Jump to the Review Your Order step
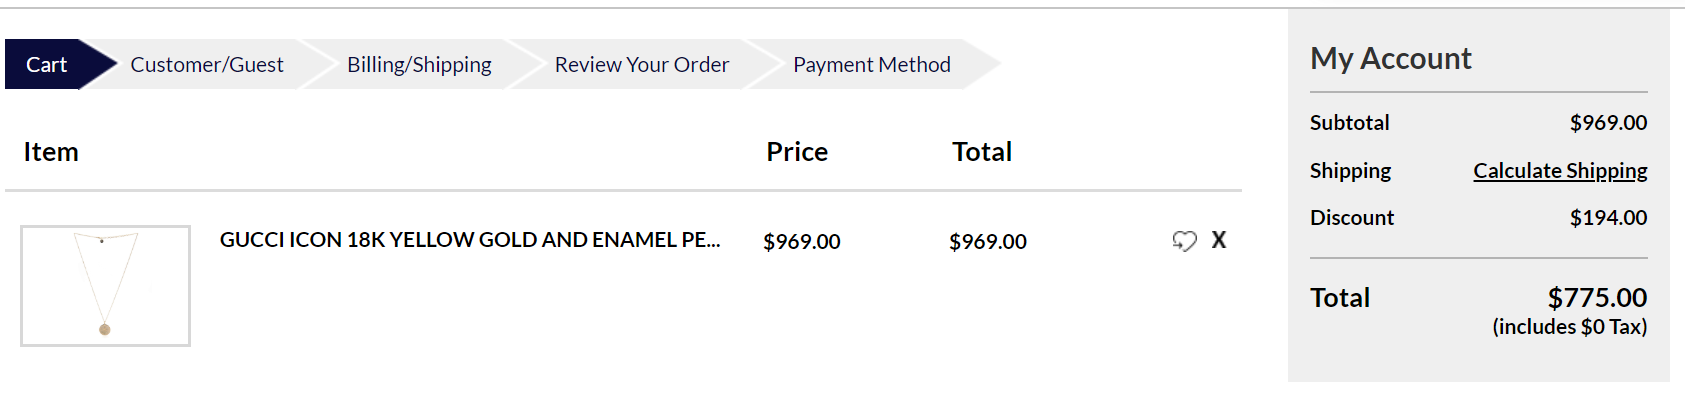Viewport: 1685px width, 399px height. pyautogui.click(x=642, y=64)
